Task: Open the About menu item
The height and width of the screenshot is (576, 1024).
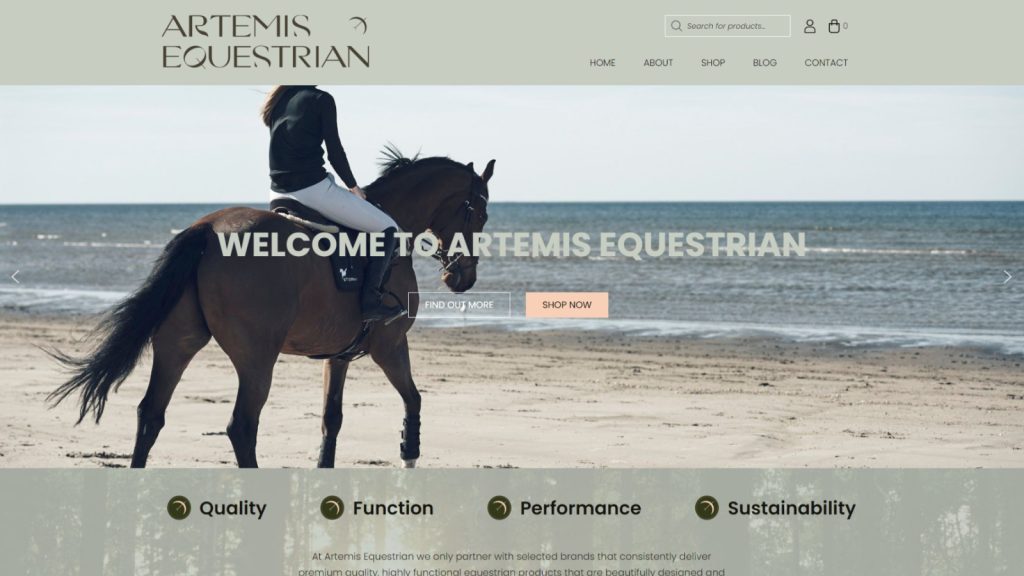Action: coord(658,63)
